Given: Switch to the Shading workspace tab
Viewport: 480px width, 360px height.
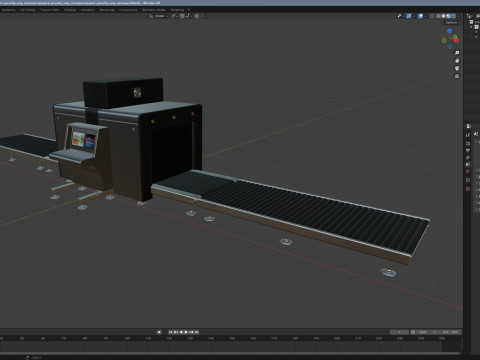Looking at the screenshot, I should click(70, 10).
